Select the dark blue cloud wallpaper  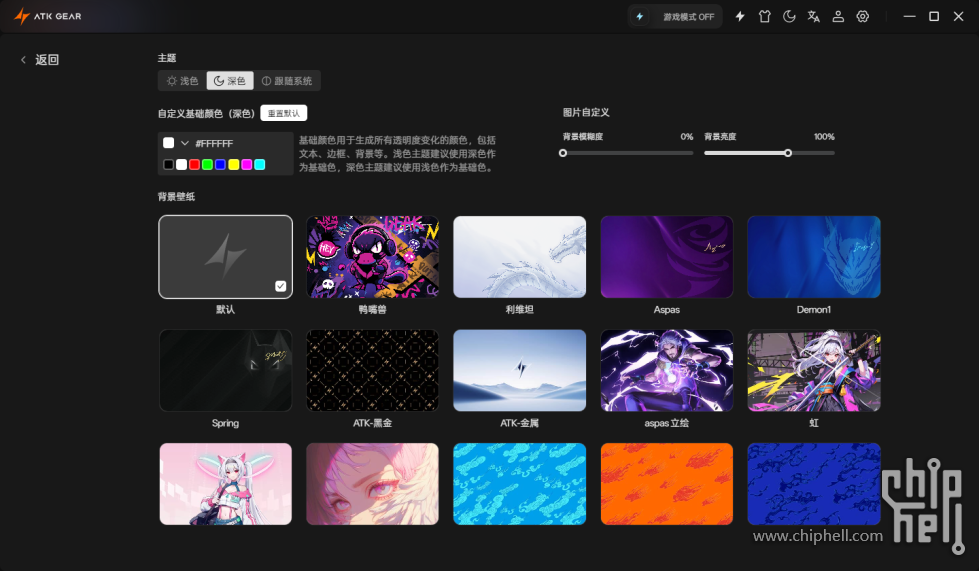[814, 484]
